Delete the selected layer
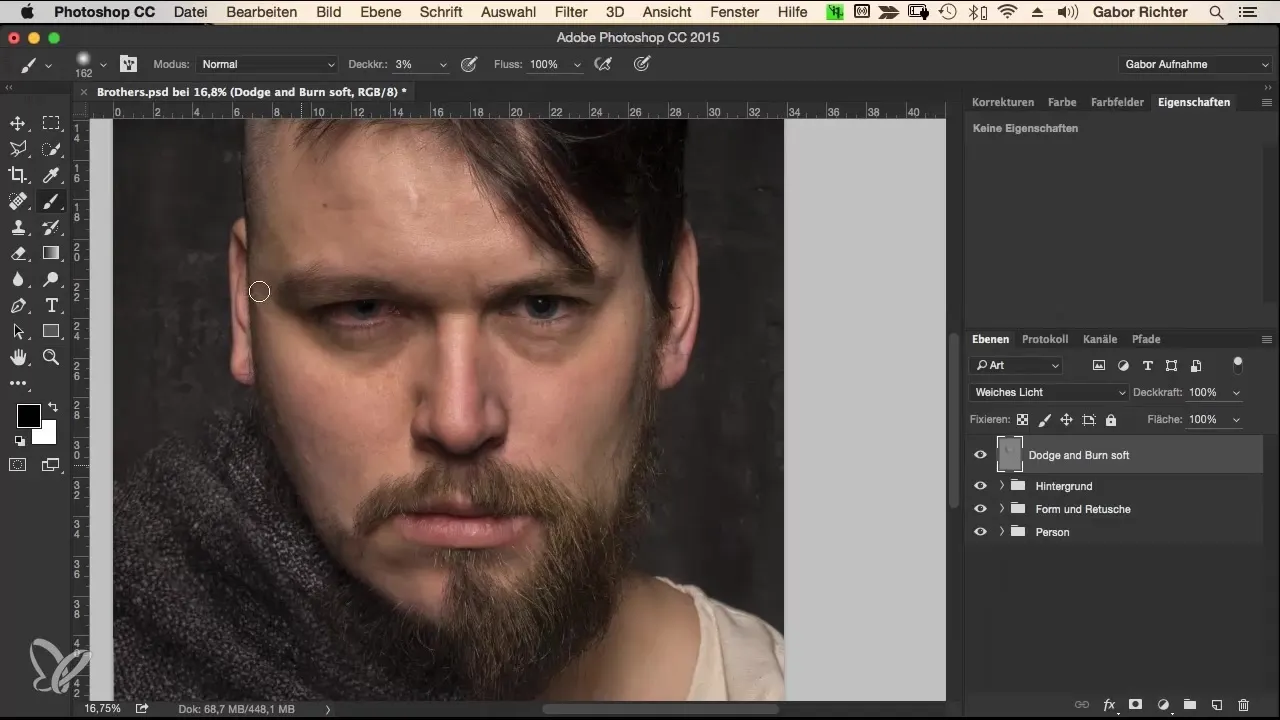 coord(1243,704)
